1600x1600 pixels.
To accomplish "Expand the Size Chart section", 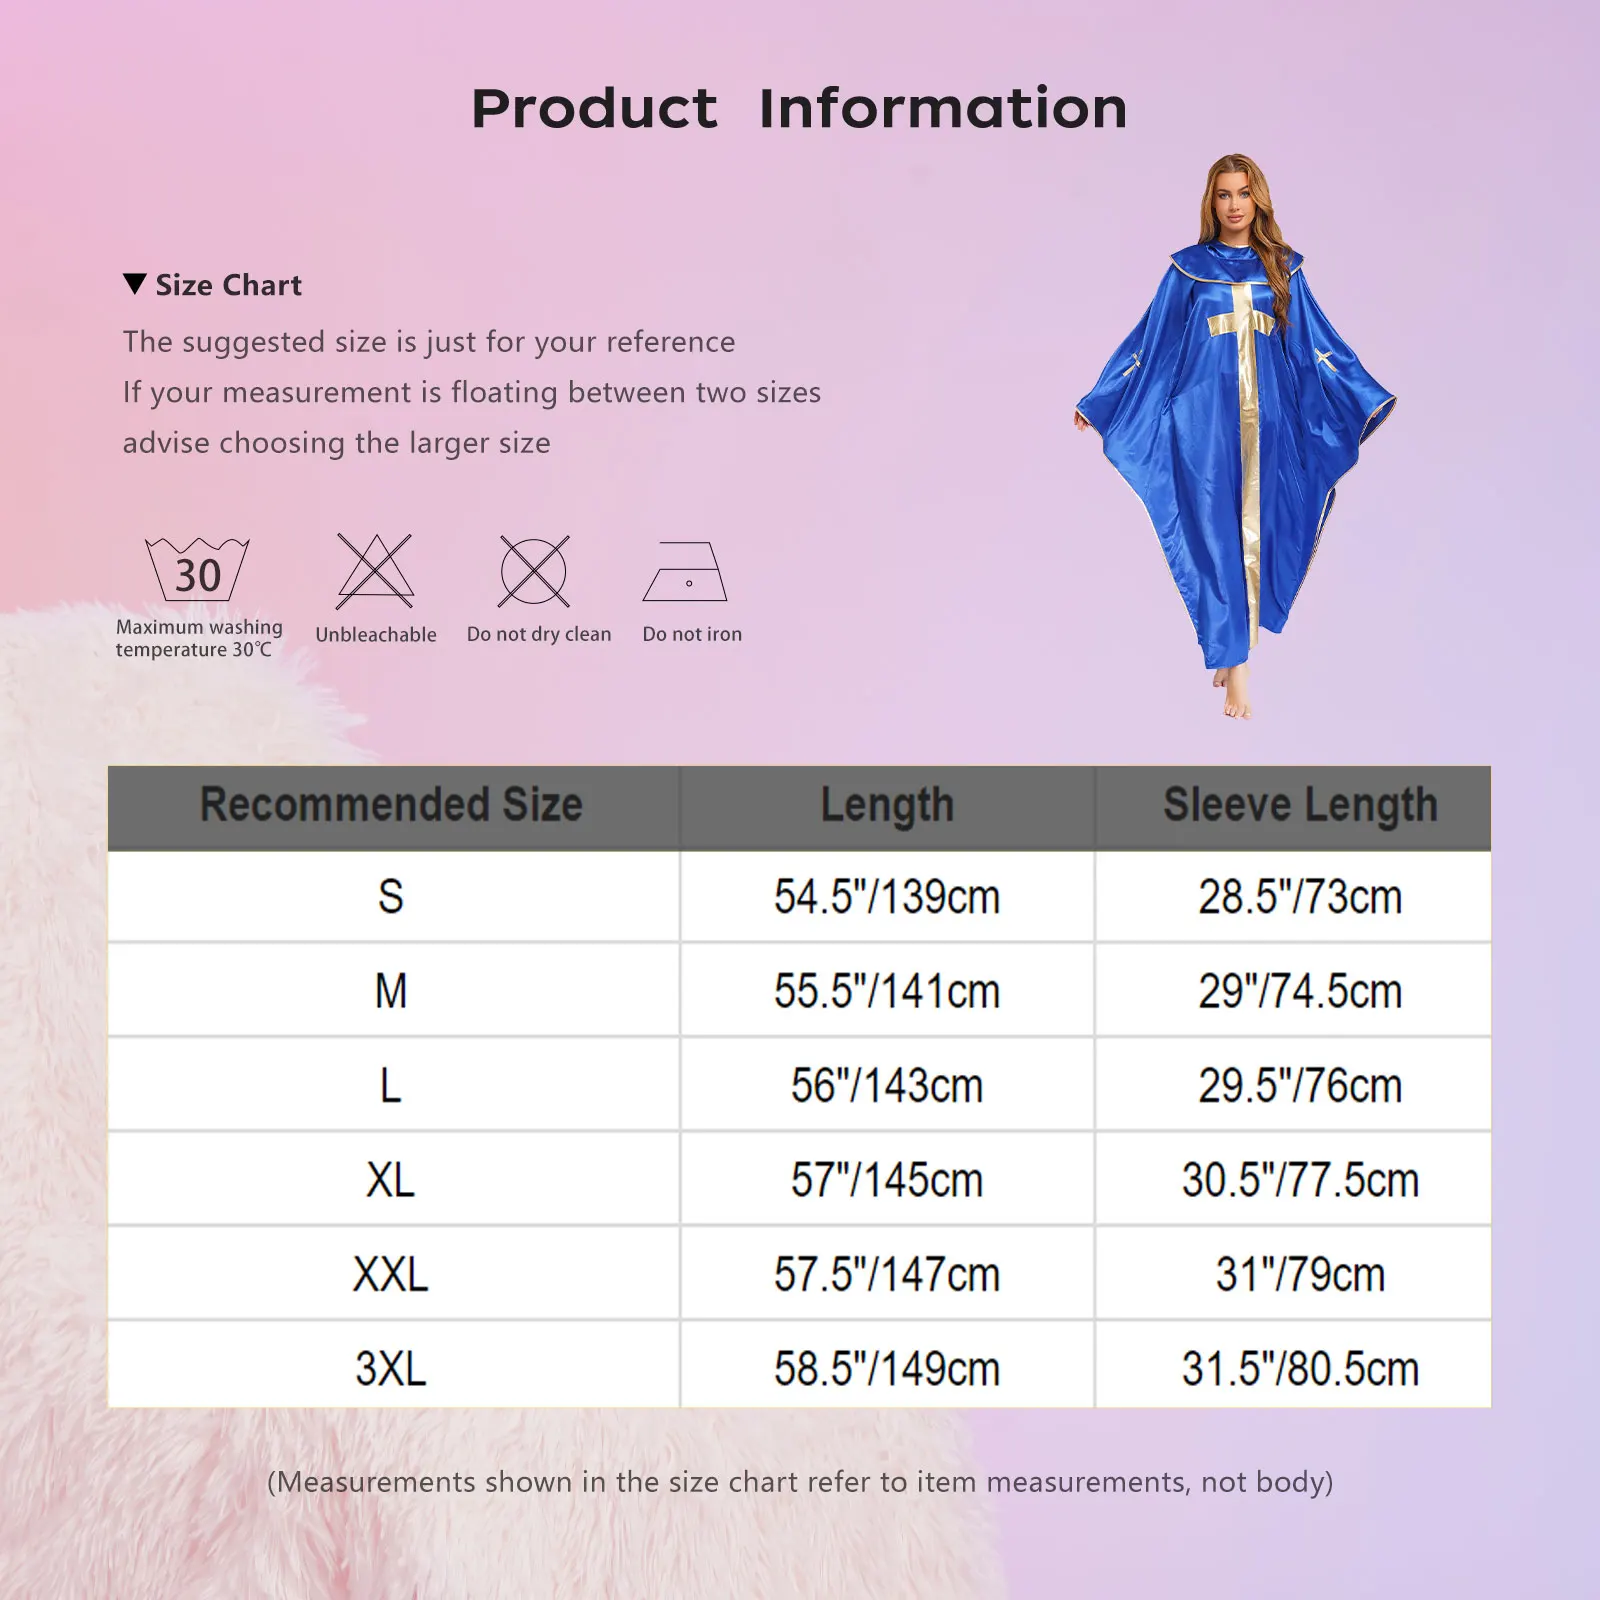I will coord(225,286).
